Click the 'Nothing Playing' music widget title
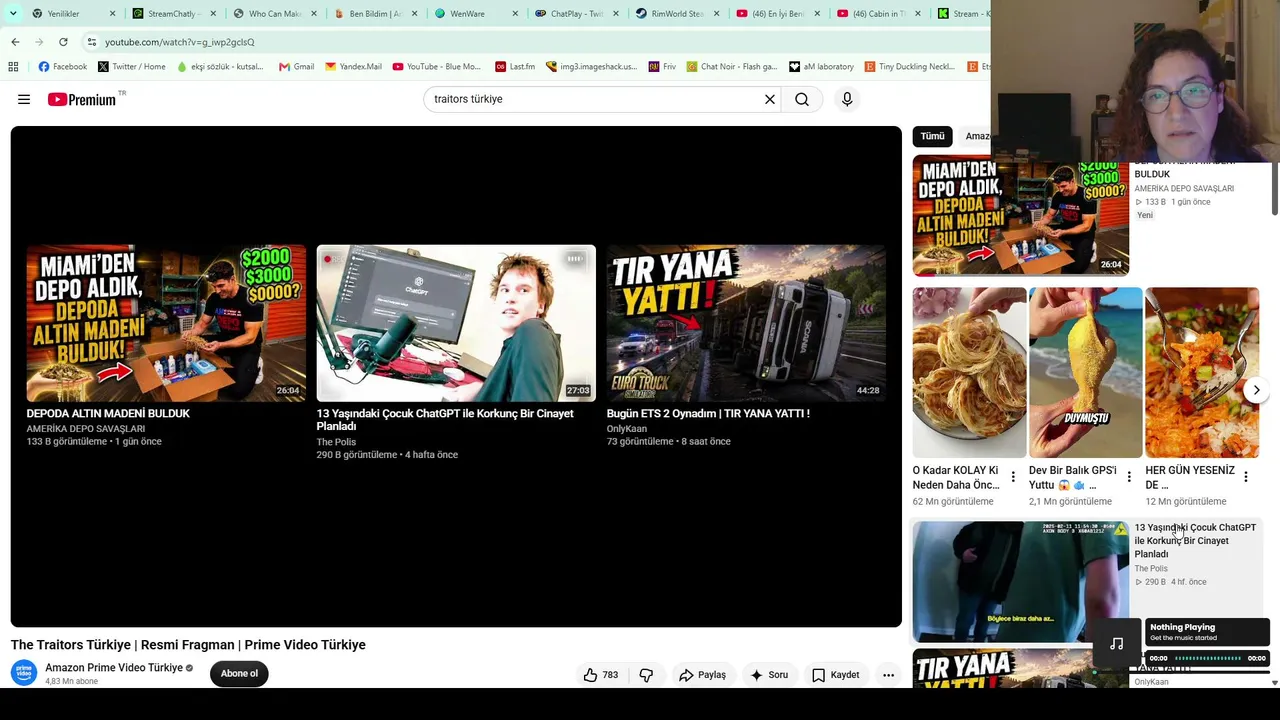1280x720 pixels. [x=1182, y=627]
